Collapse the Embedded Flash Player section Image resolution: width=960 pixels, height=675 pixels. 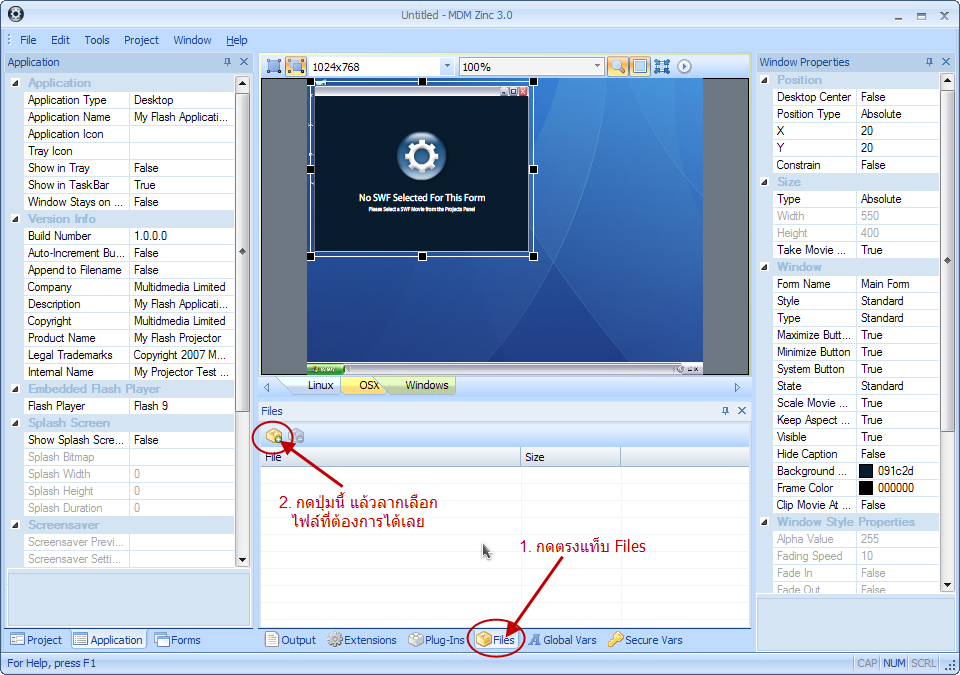[x=16, y=389]
